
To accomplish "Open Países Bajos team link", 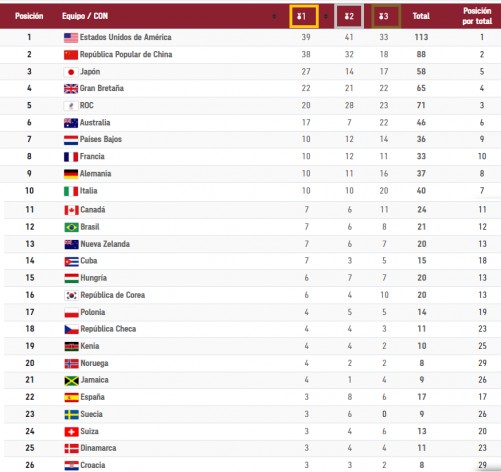I will pos(101,139).
